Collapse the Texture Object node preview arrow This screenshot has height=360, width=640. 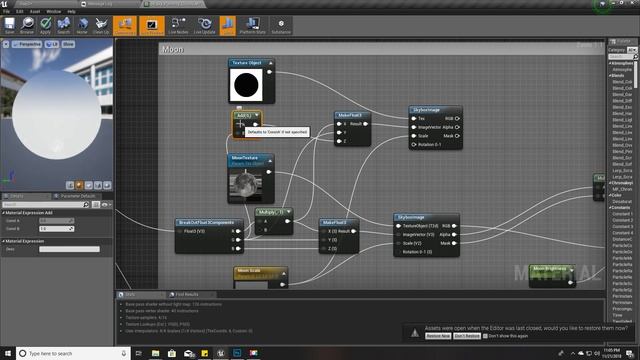click(x=271, y=63)
